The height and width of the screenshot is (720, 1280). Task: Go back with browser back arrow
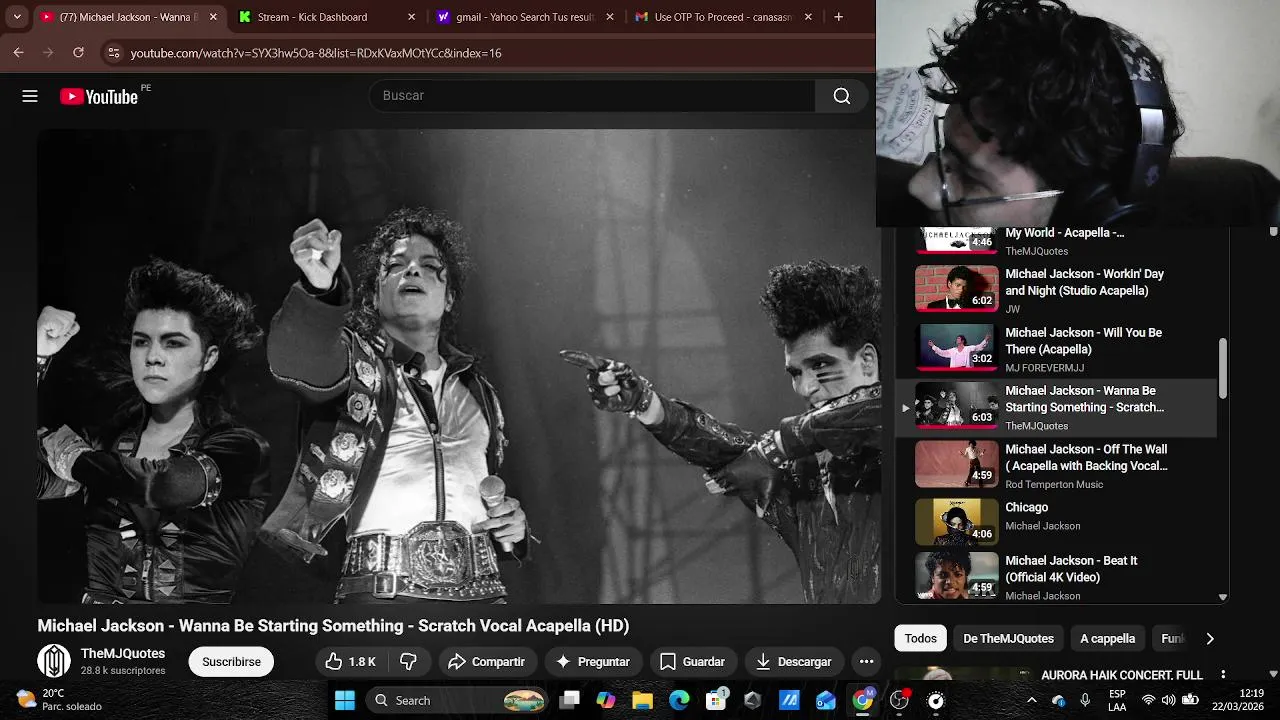(x=18, y=52)
